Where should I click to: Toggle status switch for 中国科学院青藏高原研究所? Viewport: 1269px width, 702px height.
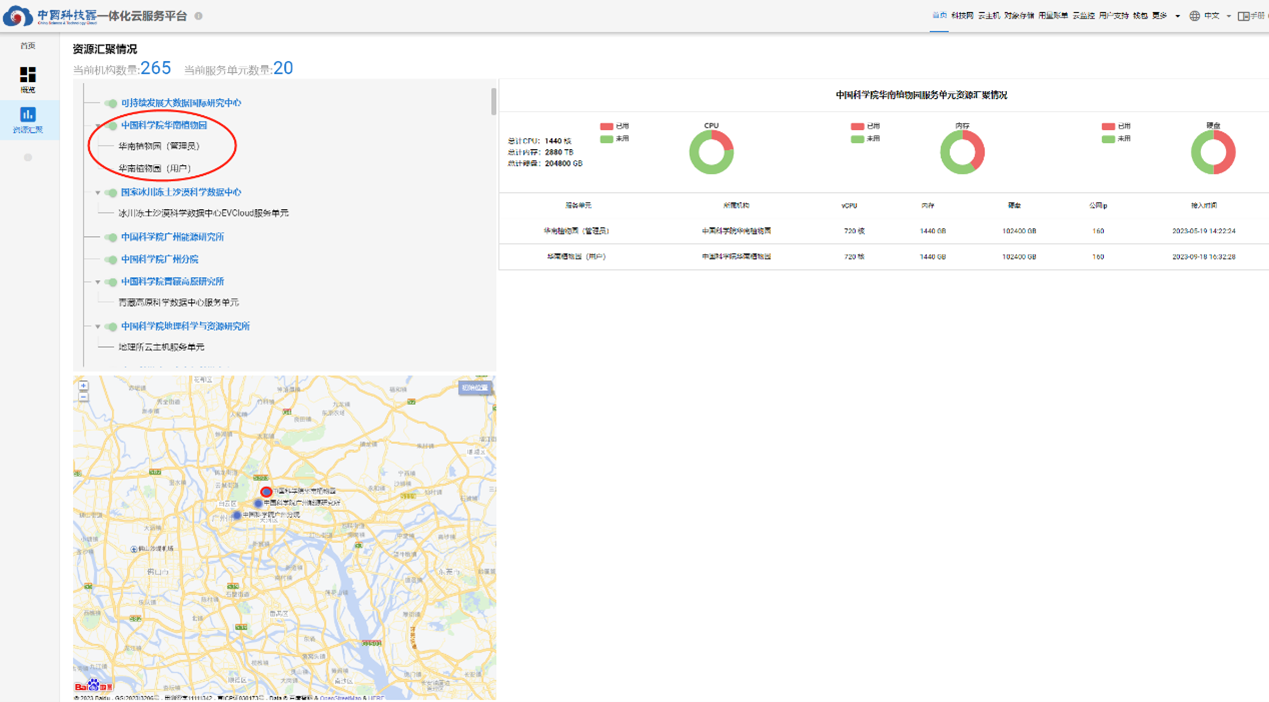(x=110, y=282)
